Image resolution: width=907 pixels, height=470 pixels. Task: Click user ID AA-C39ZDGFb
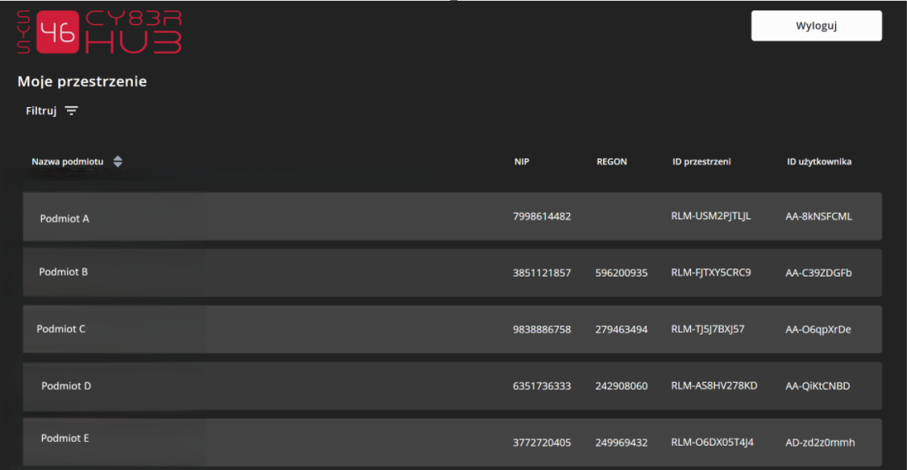click(819, 273)
